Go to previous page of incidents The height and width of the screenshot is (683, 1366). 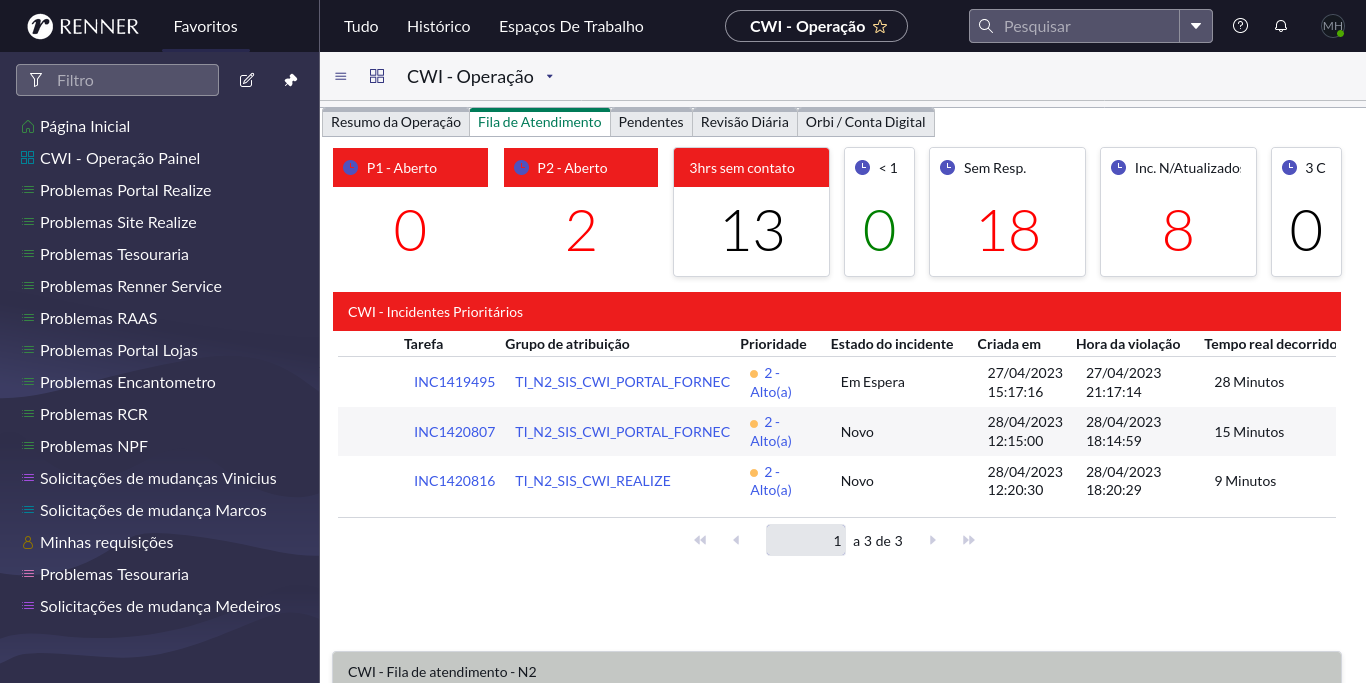(736, 540)
